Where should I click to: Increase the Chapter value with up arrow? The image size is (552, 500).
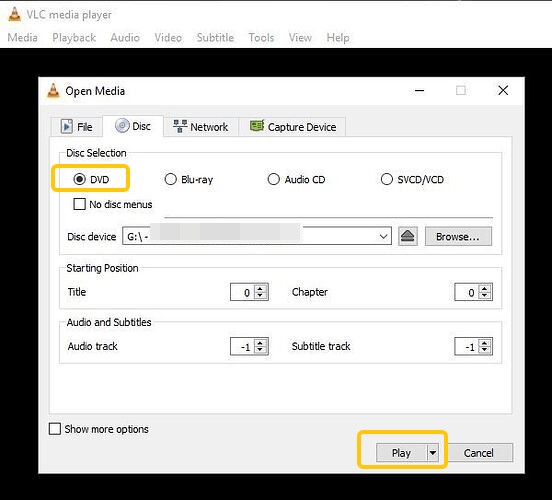pyautogui.click(x=485, y=288)
